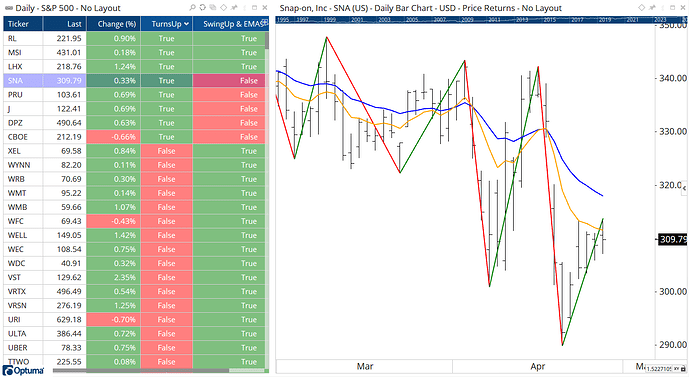Select the PRU ticker row
This screenshot has height=377, width=689.
[x=134, y=94]
